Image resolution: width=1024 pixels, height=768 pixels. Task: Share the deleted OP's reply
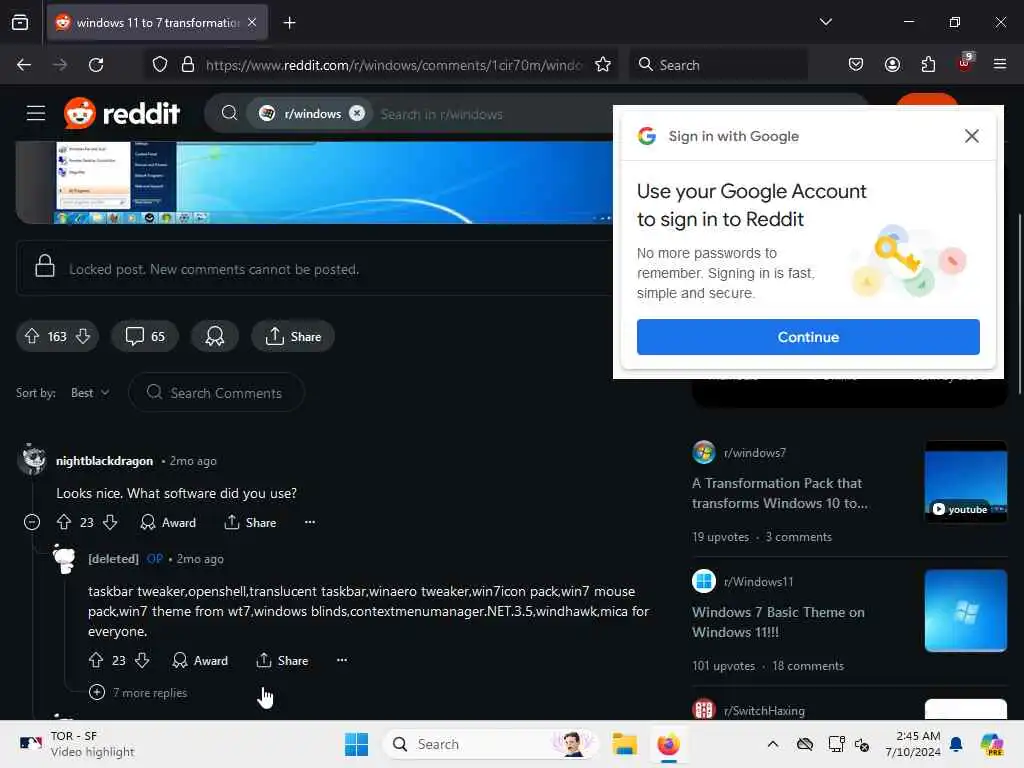(282, 660)
